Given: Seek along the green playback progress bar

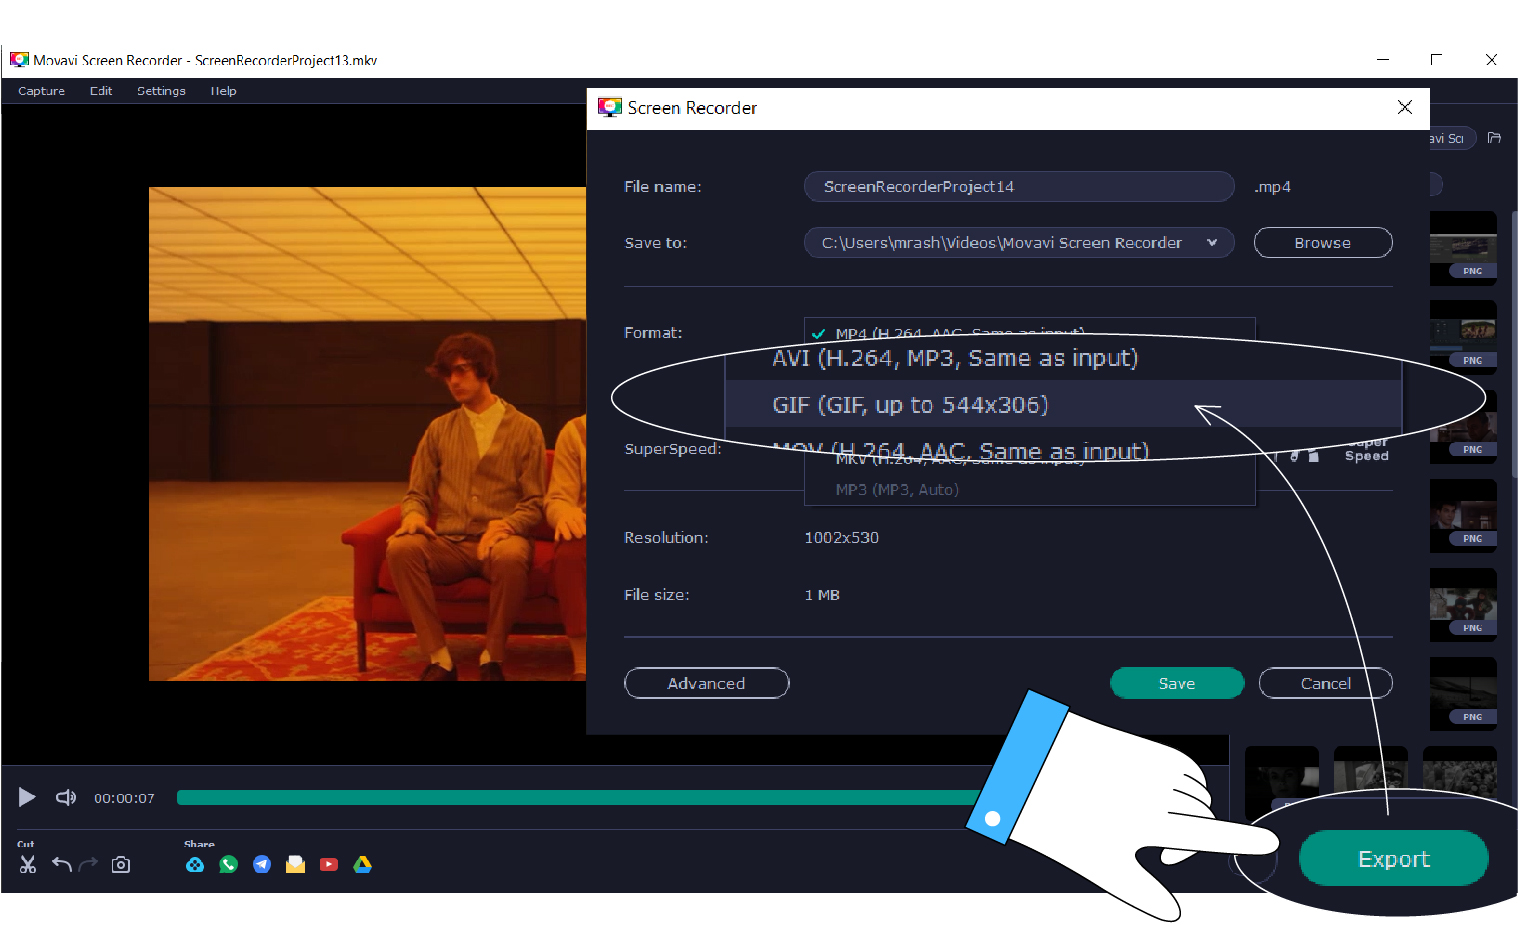Looking at the screenshot, I should point(580,797).
